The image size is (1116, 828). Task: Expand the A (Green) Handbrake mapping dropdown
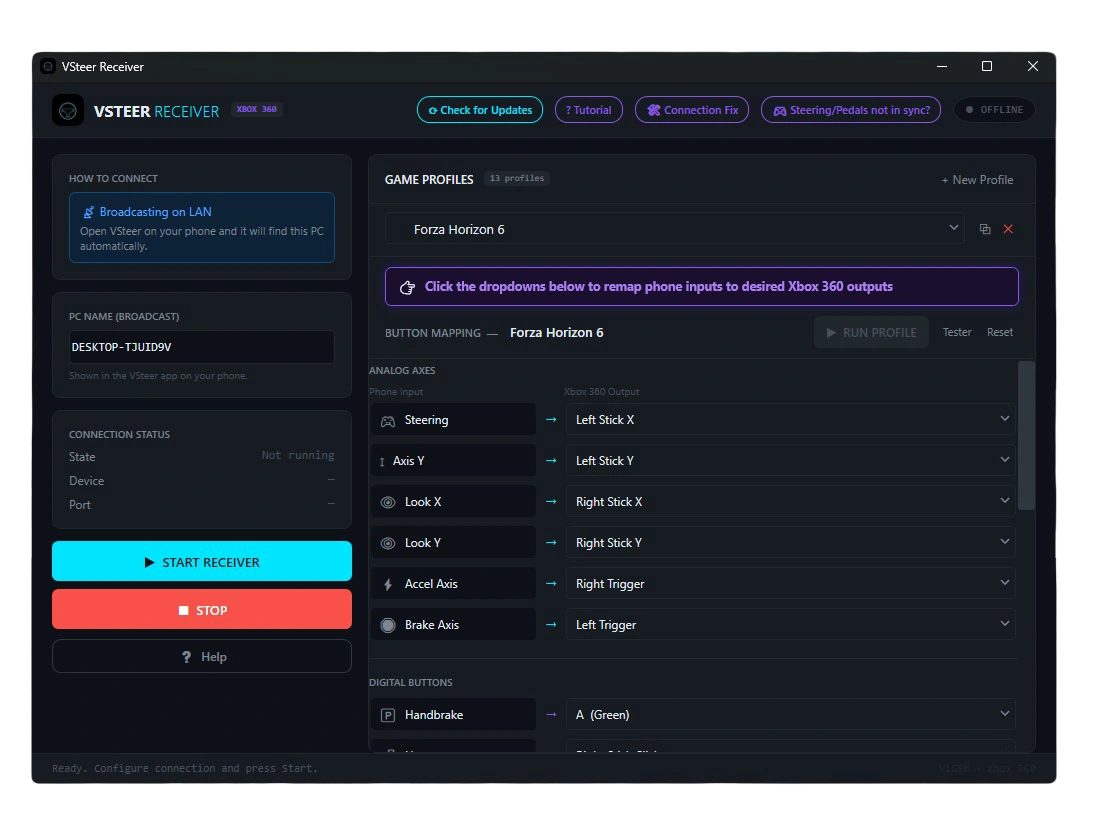(791, 715)
